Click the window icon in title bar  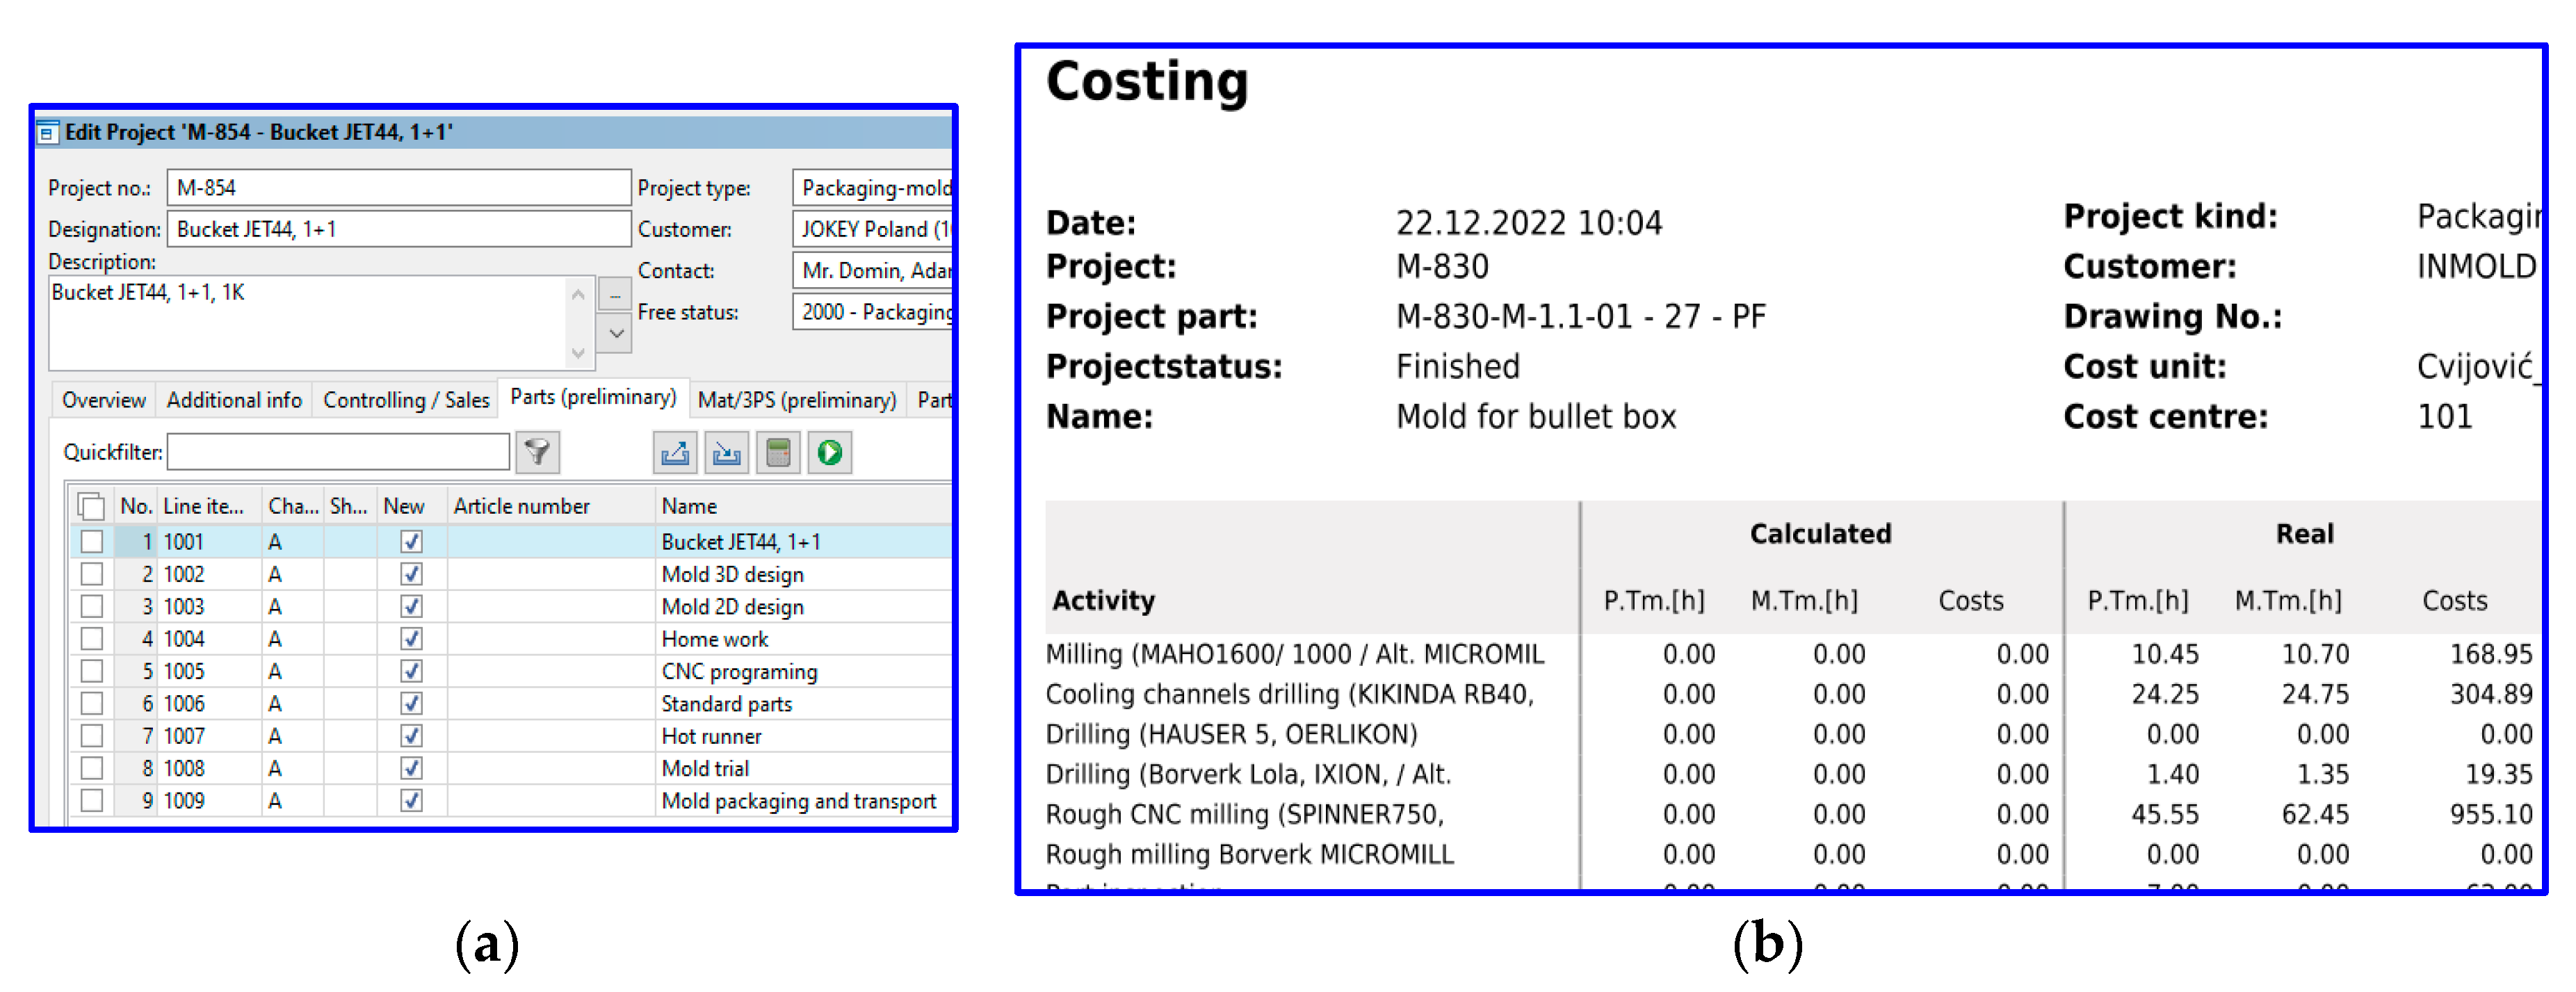(x=47, y=133)
